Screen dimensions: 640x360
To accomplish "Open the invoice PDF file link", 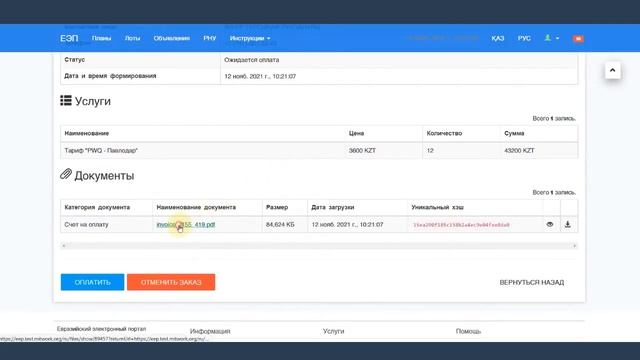I will coord(186,224).
